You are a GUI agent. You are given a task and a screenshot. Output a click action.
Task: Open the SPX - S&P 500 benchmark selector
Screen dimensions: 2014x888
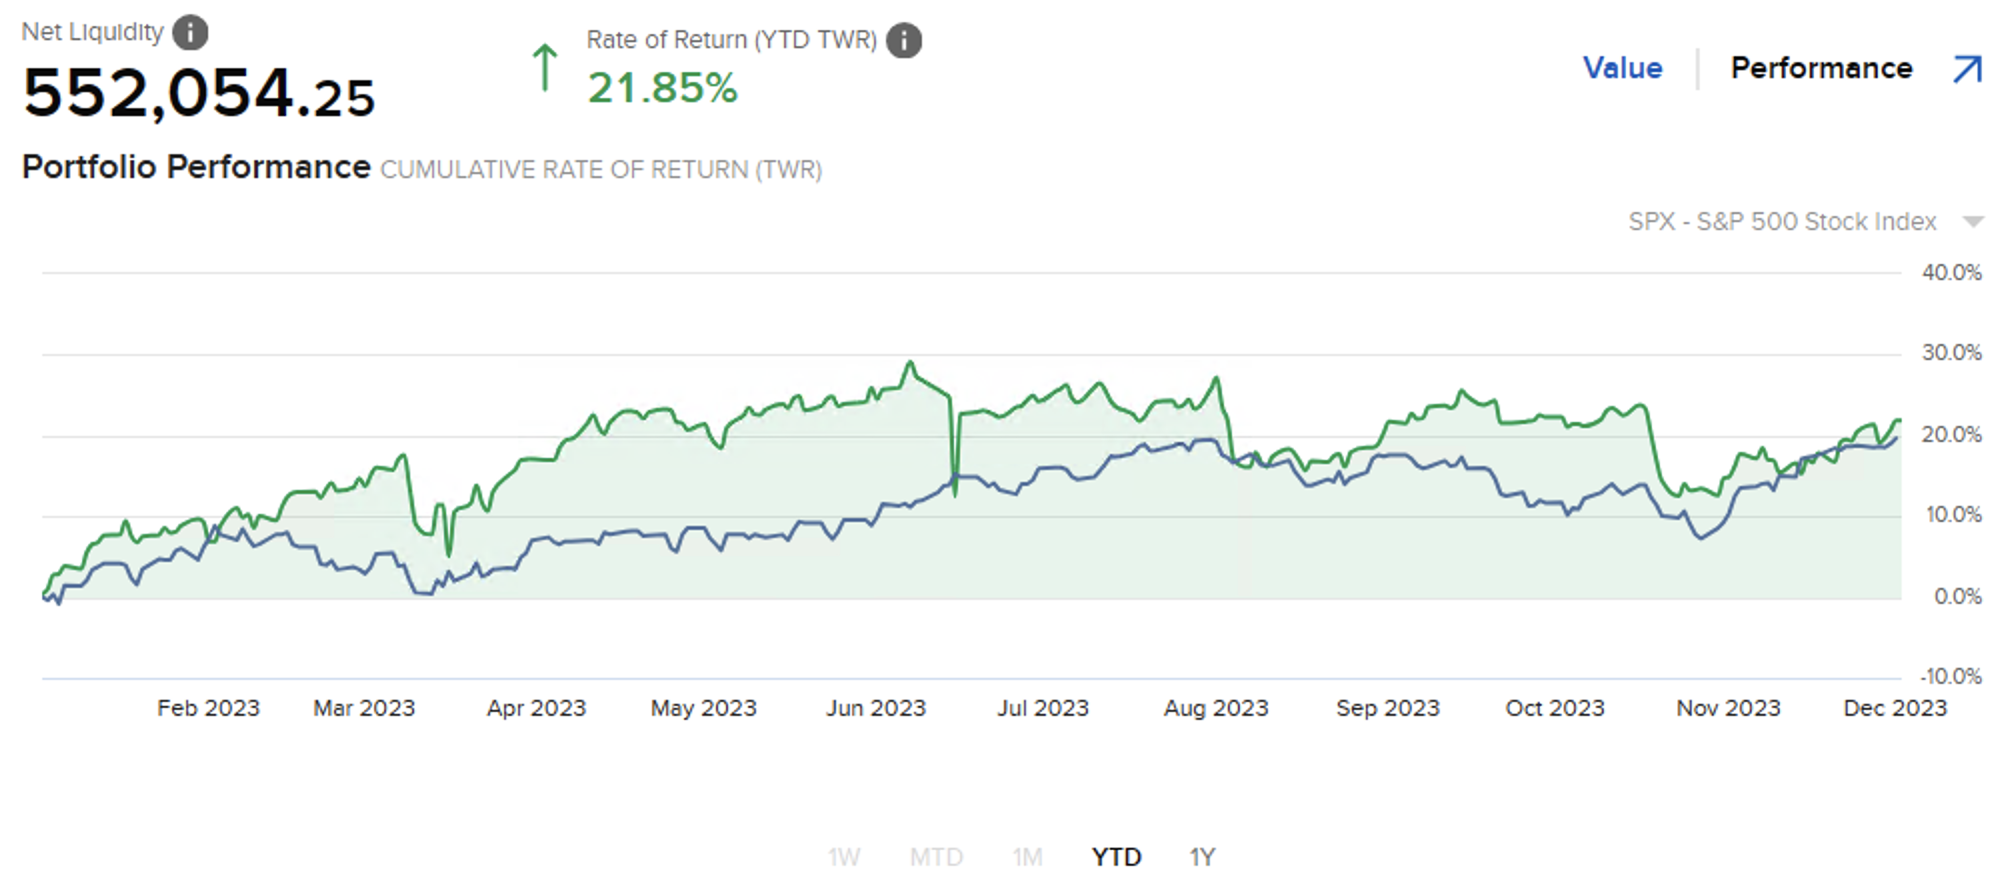tap(1782, 221)
